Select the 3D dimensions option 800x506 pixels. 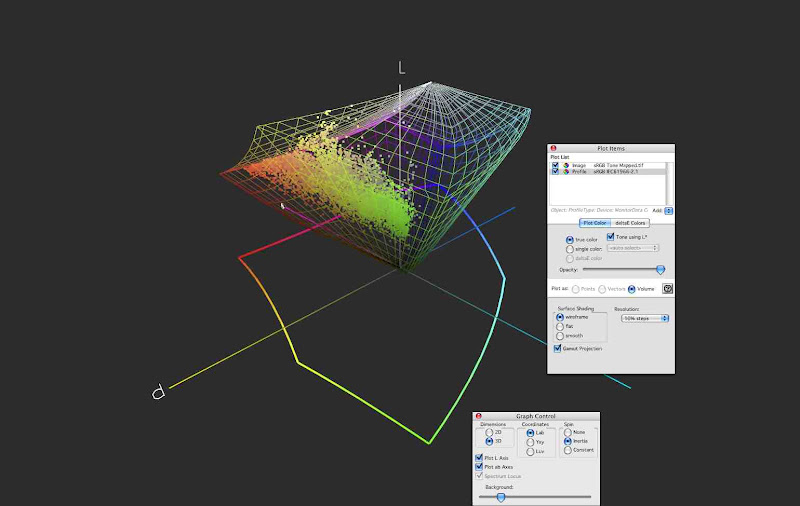pyautogui.click(x=489, y=441)
